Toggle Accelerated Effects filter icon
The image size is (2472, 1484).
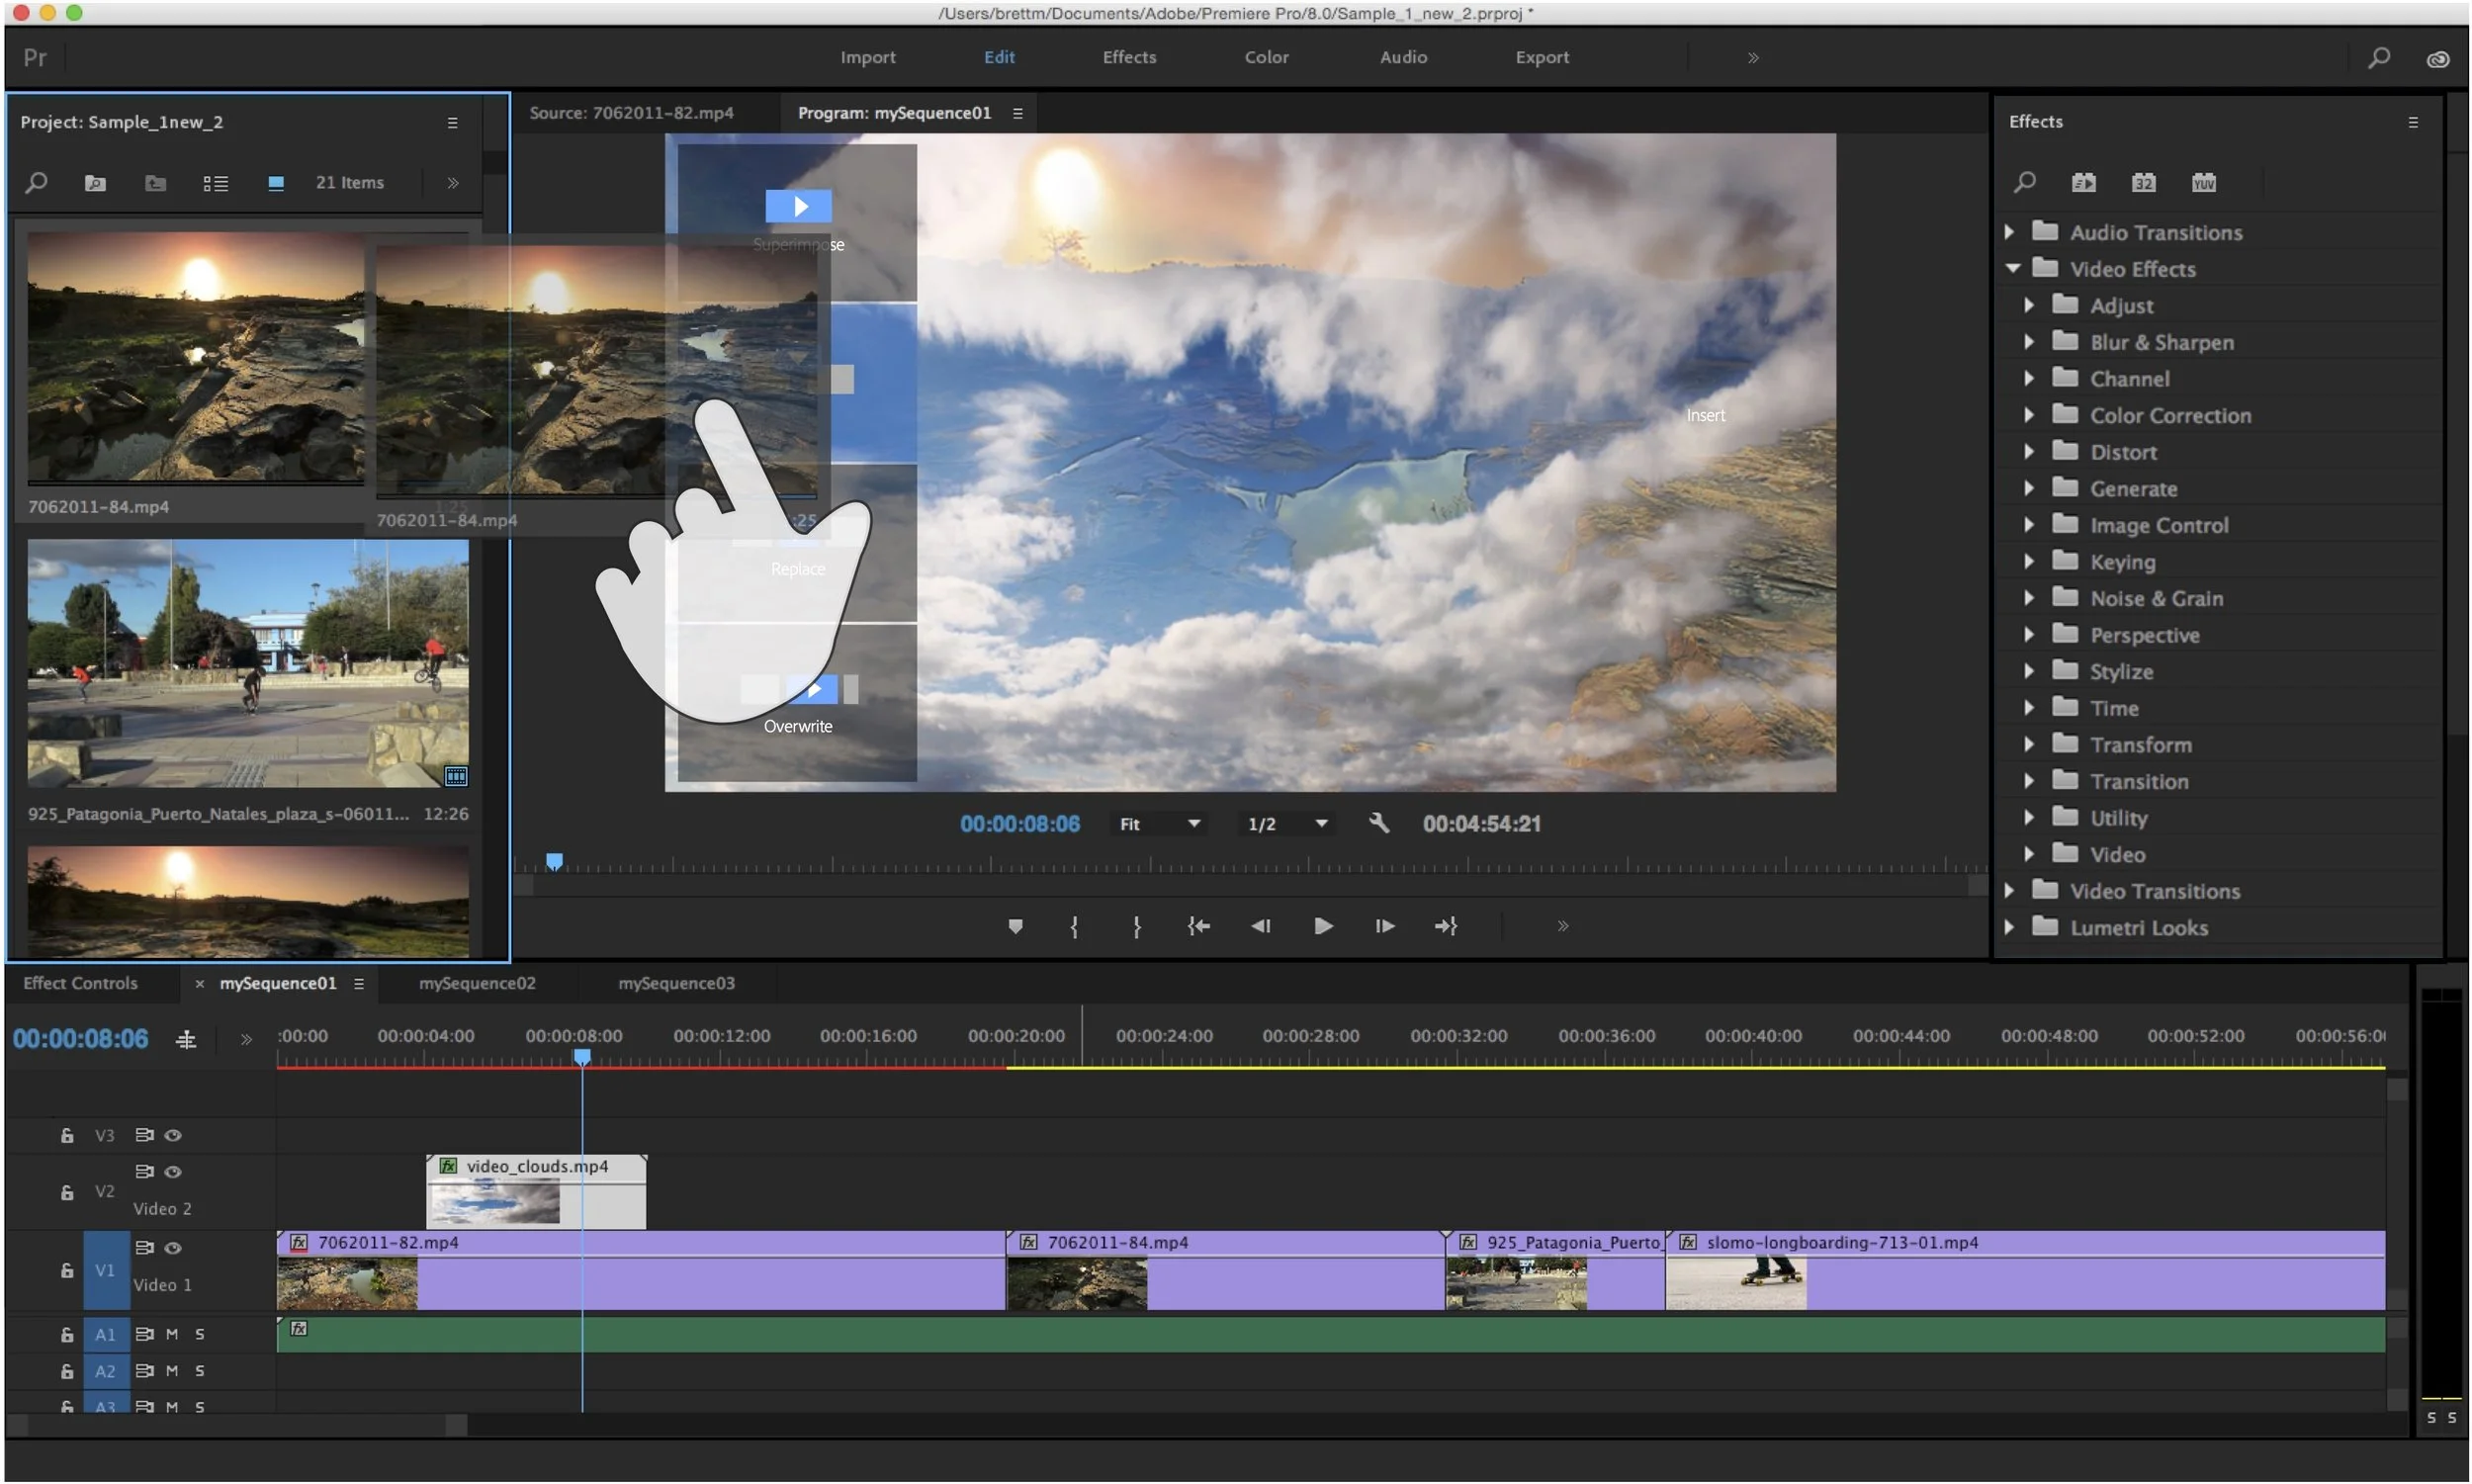point(2083,182)
